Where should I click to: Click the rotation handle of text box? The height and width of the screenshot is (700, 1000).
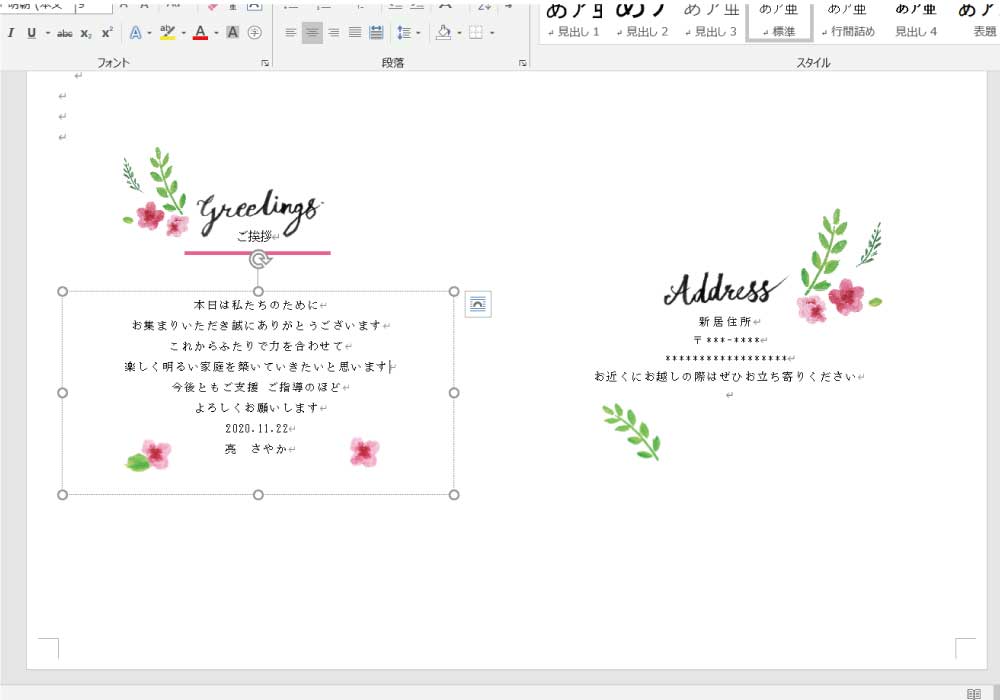pos(258,260)
